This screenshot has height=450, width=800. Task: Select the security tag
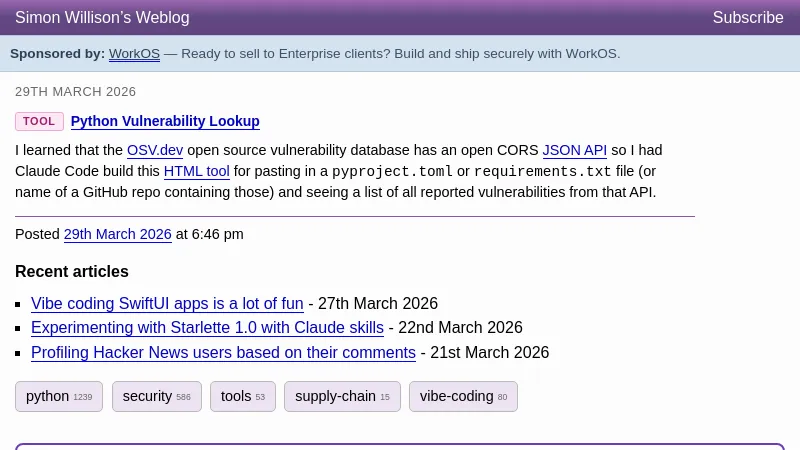coord(156,397)
